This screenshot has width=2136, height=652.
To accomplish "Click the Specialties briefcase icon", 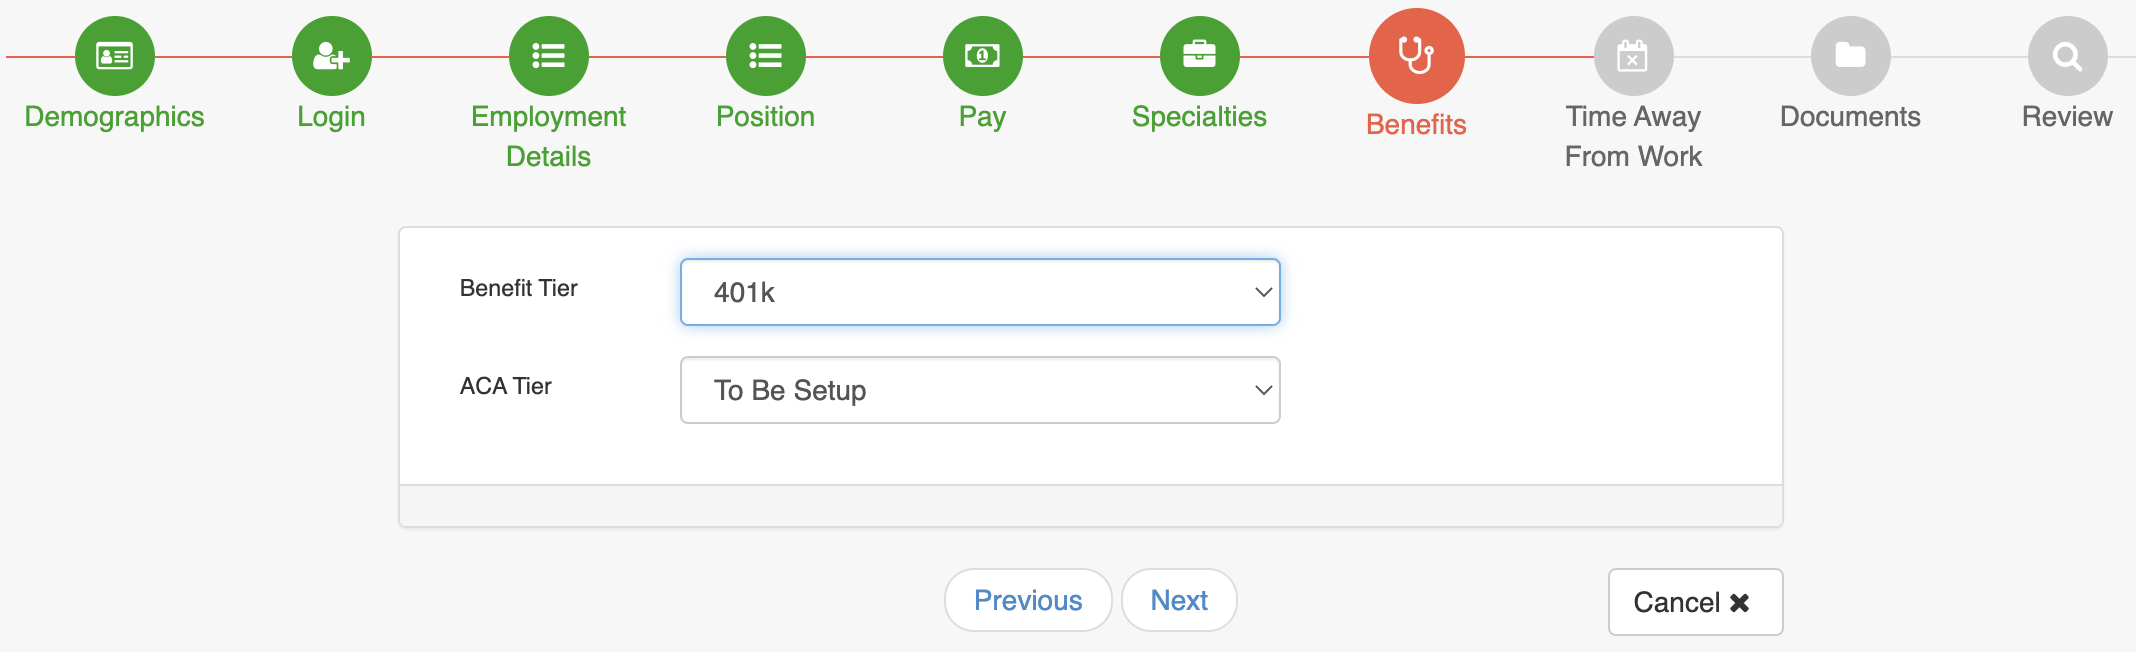I will (x=1198, y=56).
